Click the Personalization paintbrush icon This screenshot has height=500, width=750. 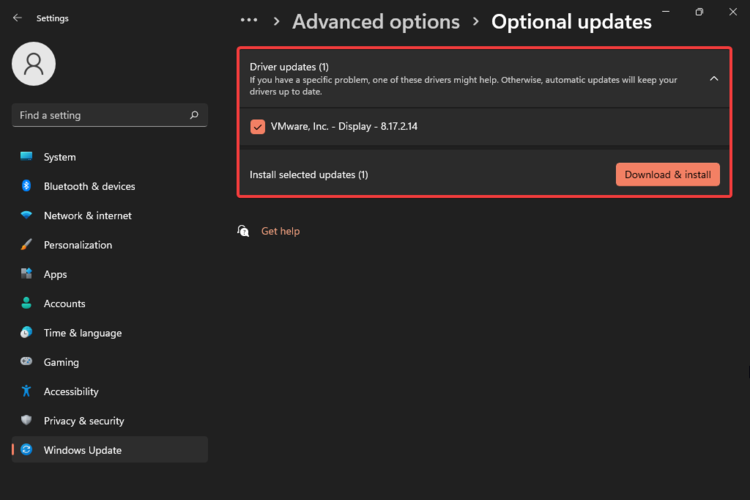click(26, 245)
